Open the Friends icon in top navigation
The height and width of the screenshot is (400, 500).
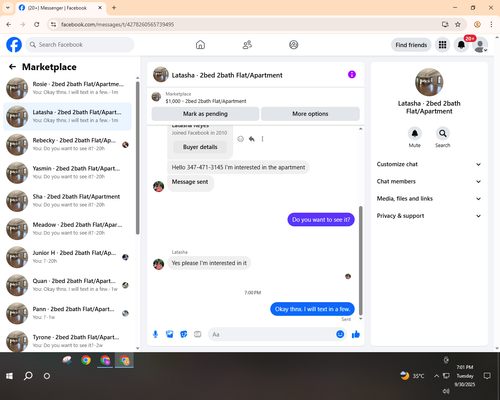[x=247, y=45]
